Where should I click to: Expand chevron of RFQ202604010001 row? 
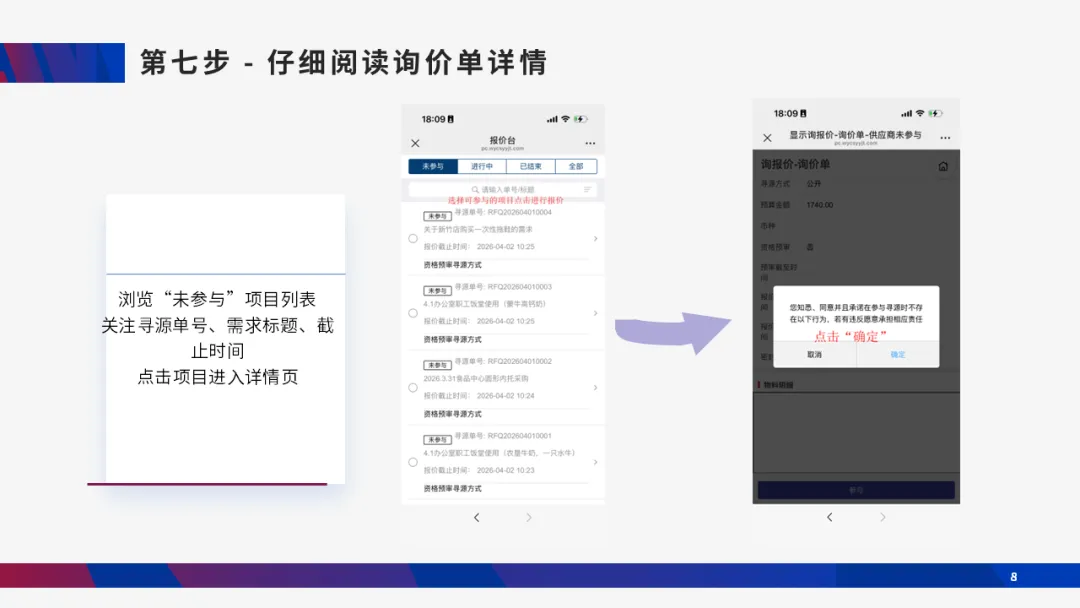tap(595, 462)
